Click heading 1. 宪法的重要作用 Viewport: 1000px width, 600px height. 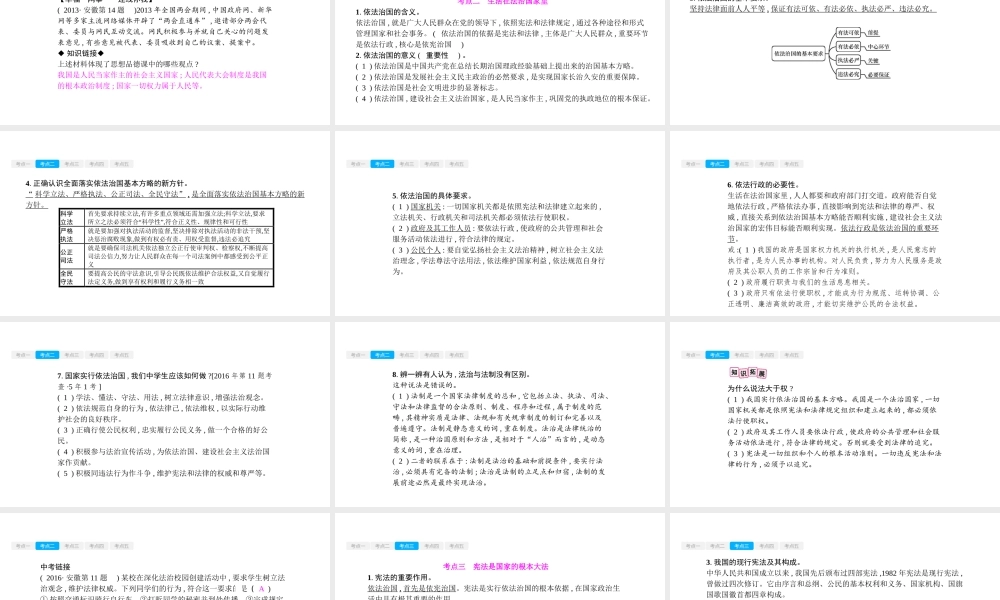399,578
